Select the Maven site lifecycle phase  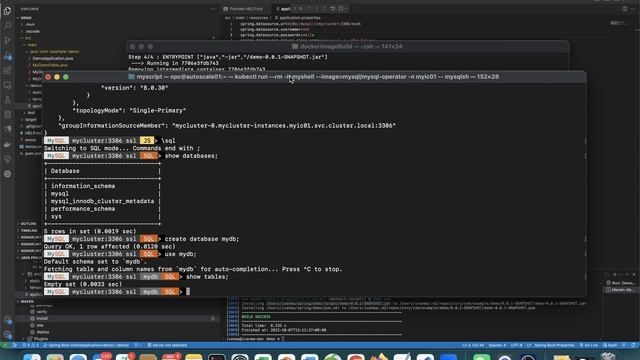click(x=40, y=325)
